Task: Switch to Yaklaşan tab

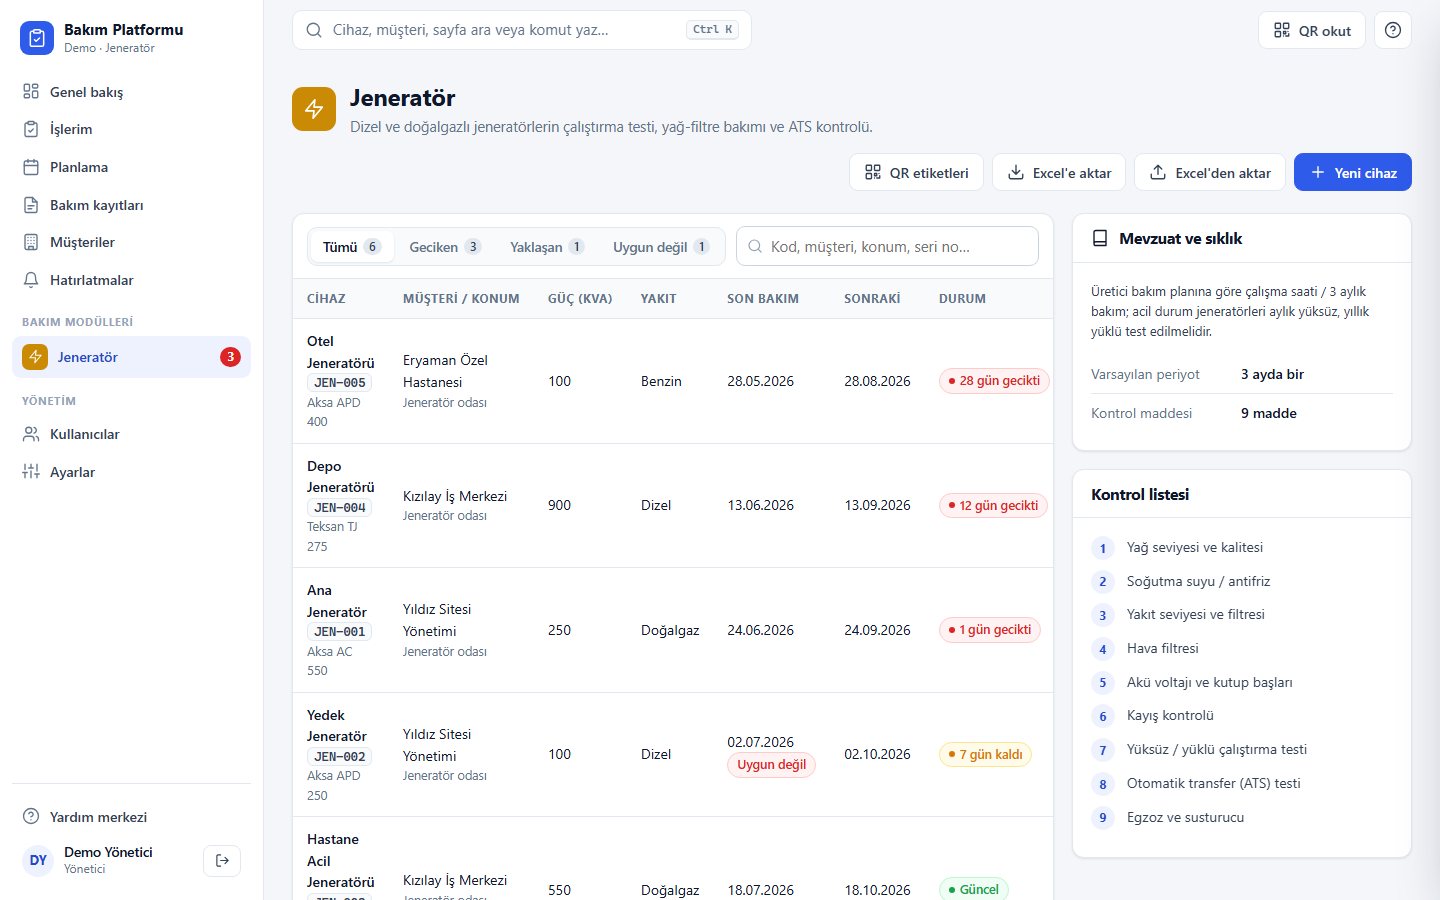Action: click(547, 247)
